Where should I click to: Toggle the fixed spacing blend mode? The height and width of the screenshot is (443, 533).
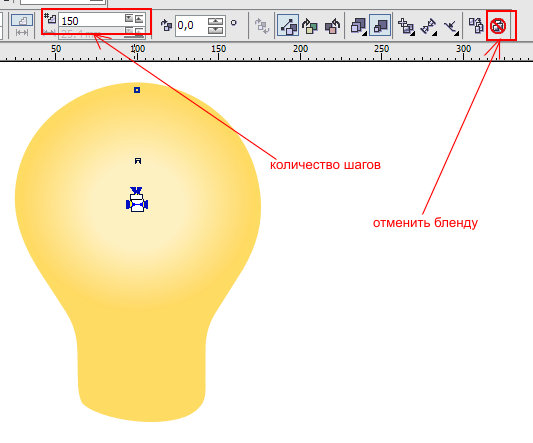point(22,33)
